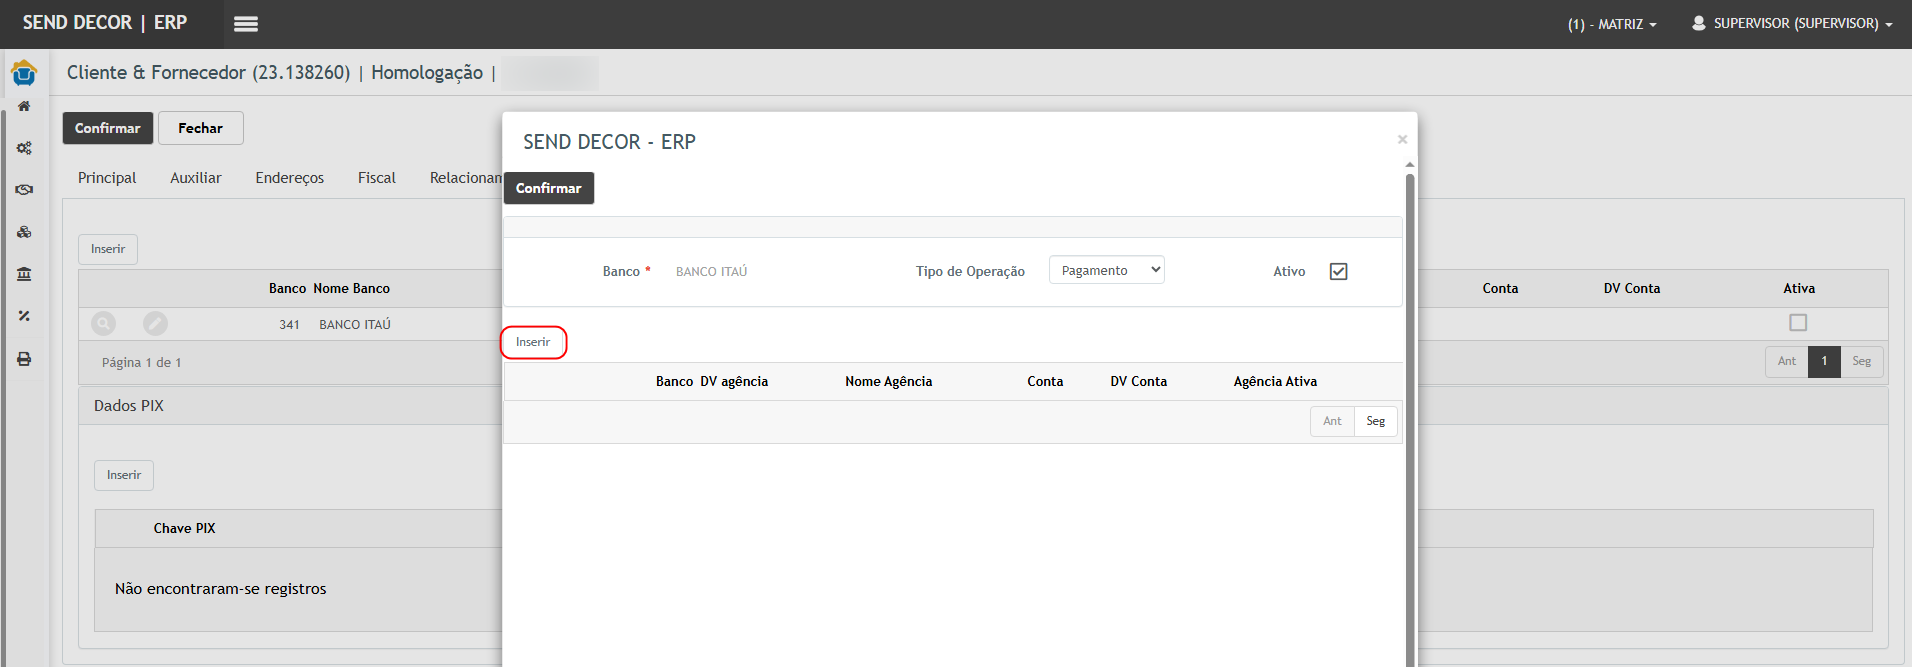1912x667 pixels.
Task: Switch to the Fiscal tab
Action: pyautogui.click(x=377, y=178)
